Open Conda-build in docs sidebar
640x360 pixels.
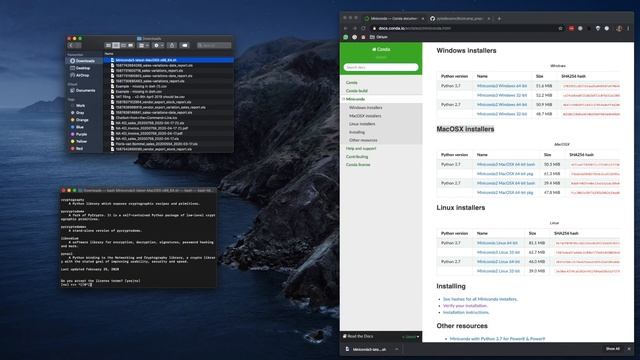[357, 91]
